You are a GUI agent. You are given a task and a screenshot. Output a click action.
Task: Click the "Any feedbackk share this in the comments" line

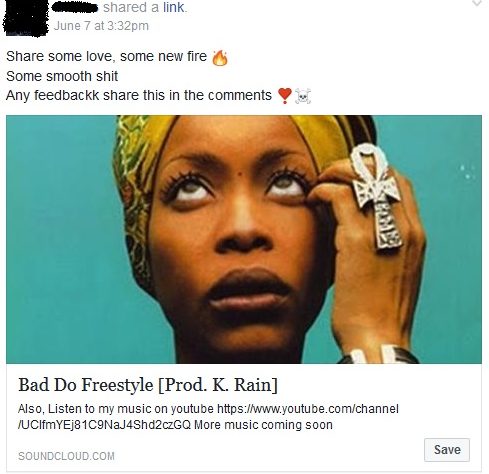(x=139, y=95)
